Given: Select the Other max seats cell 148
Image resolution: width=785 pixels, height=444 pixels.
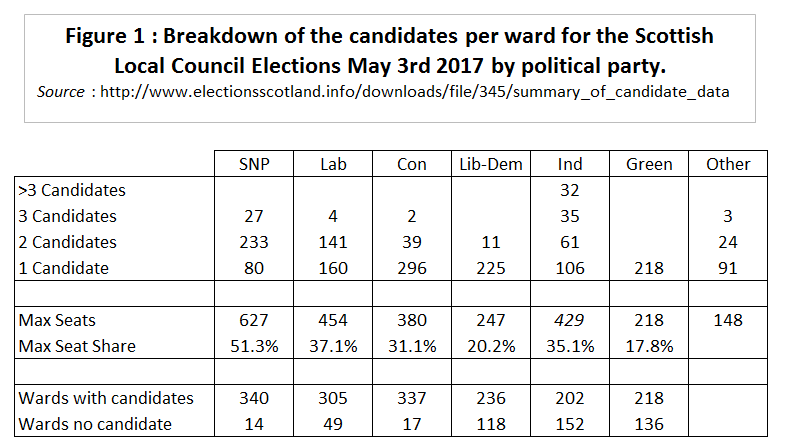Looking at the screenshot, I should [x=728, y=320].
